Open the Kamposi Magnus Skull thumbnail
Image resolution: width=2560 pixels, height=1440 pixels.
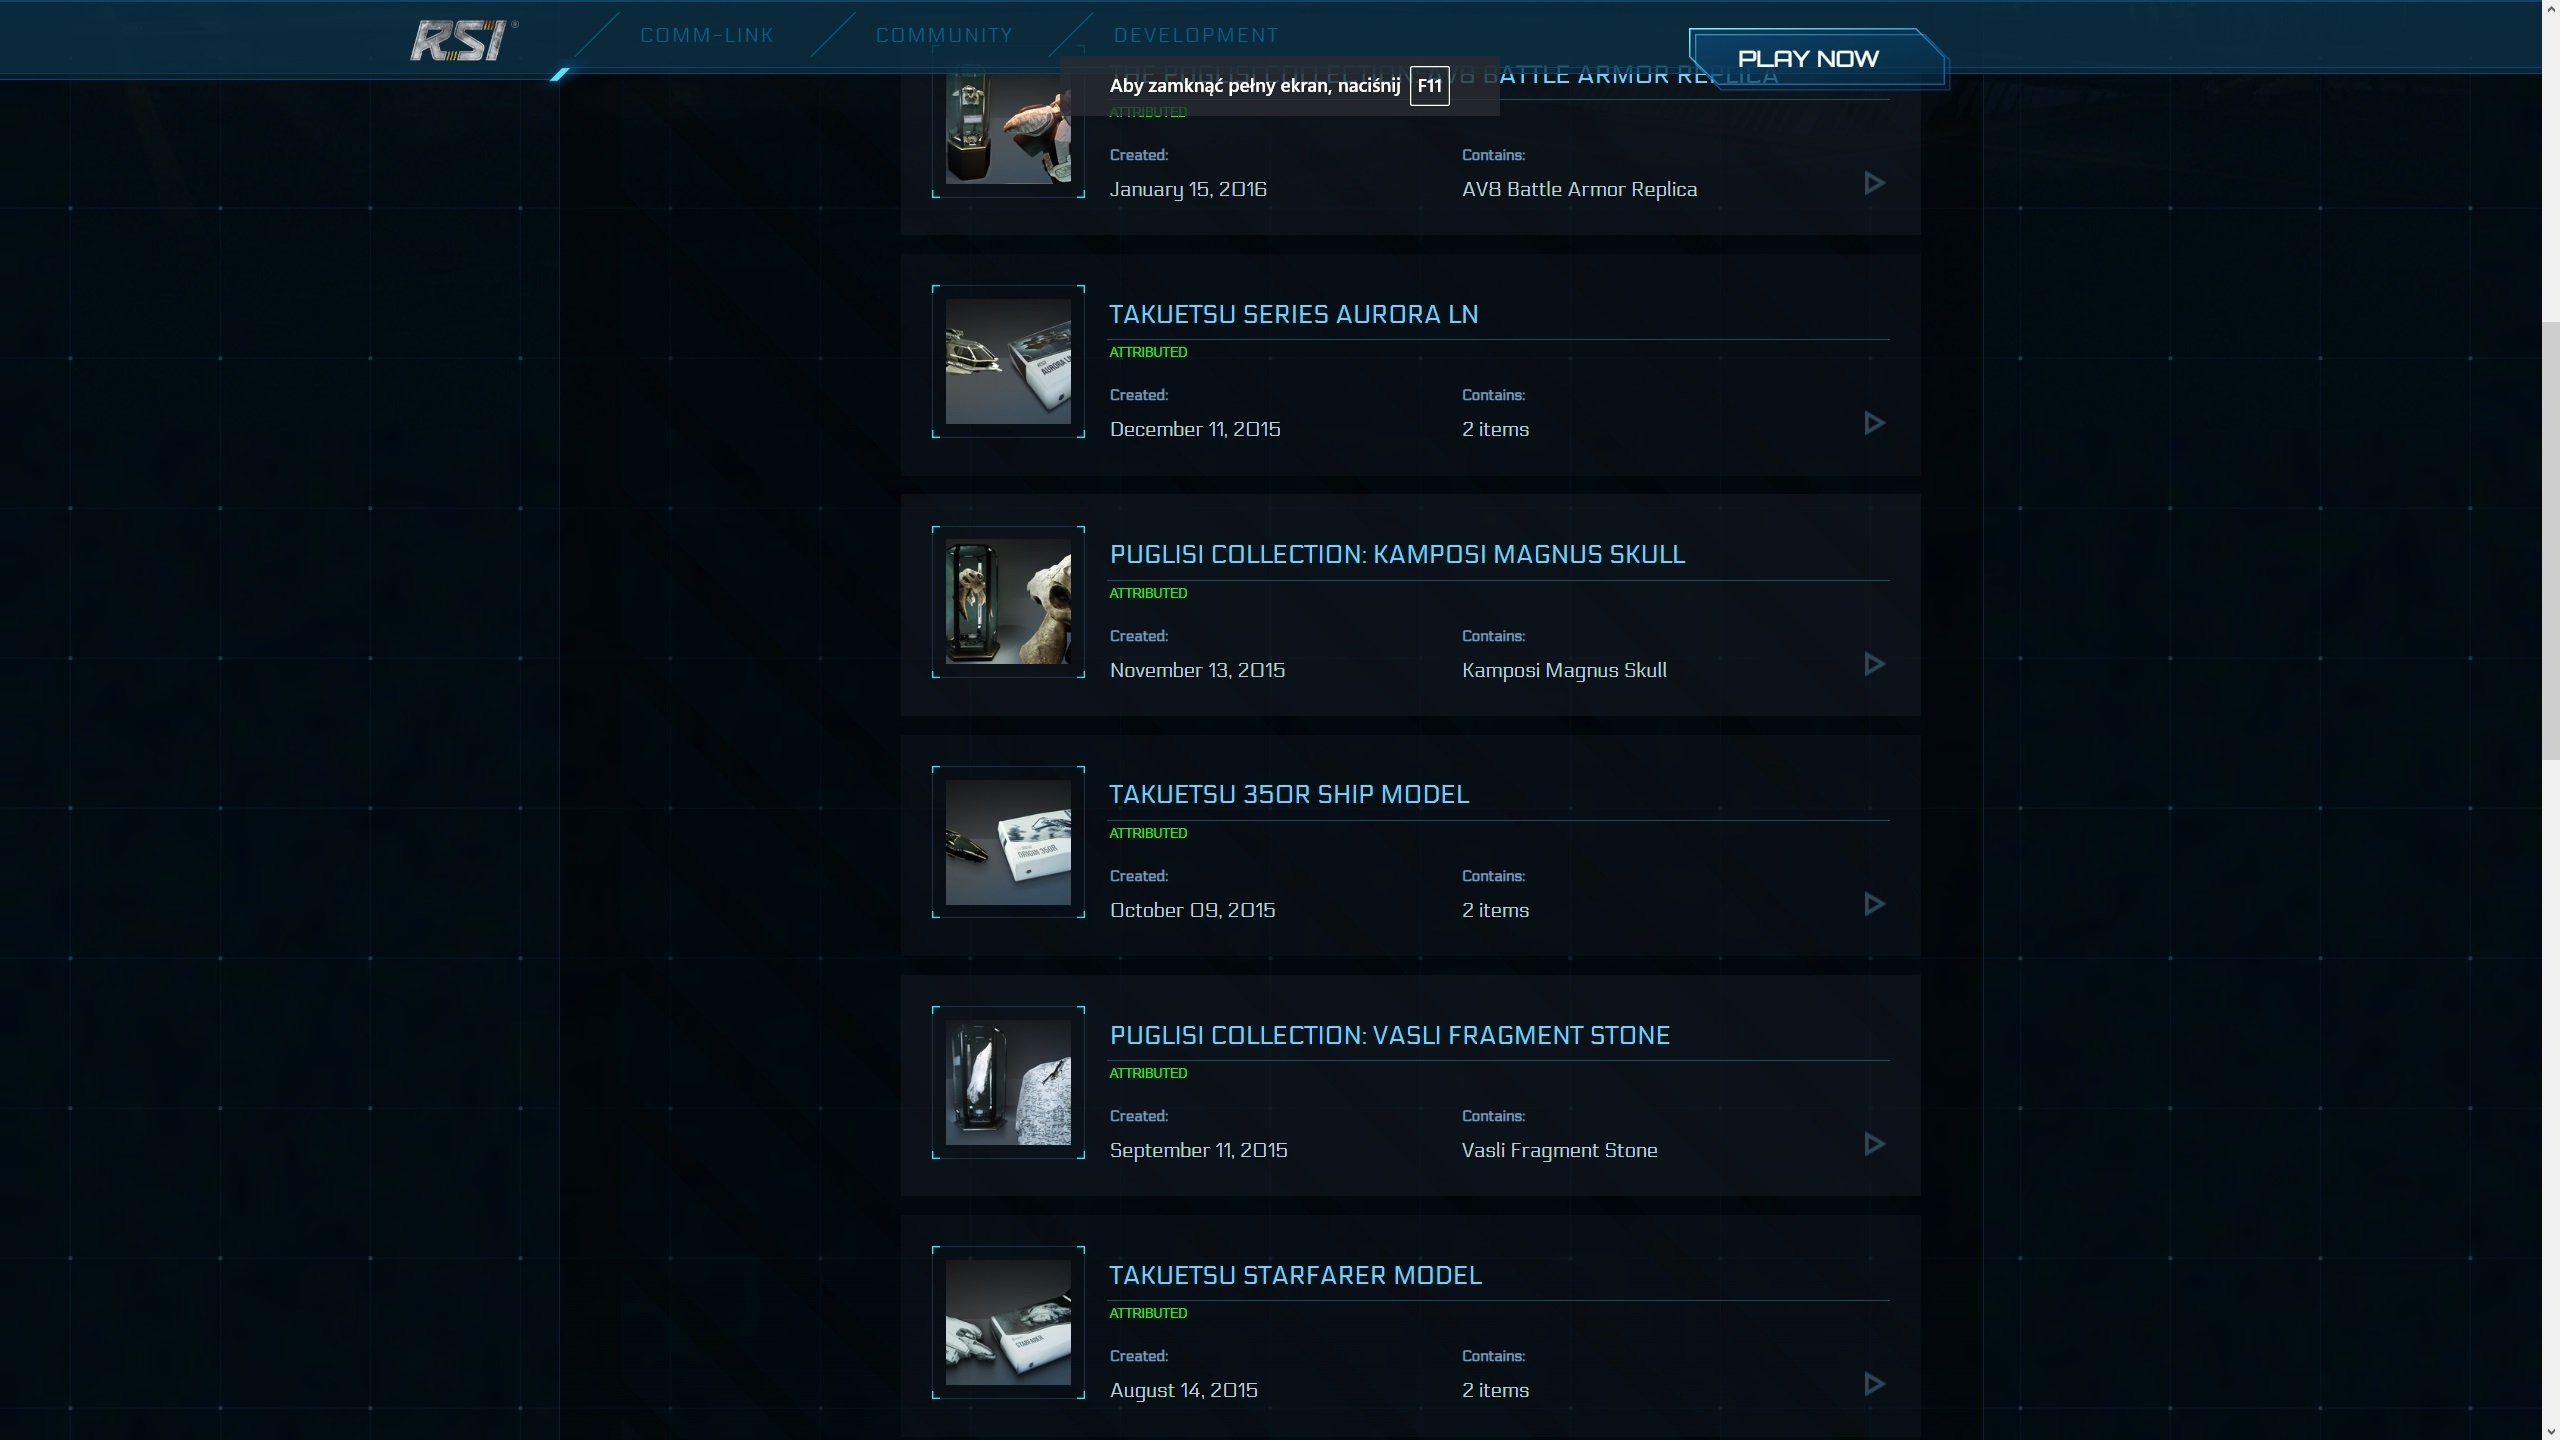[1008, 602]
